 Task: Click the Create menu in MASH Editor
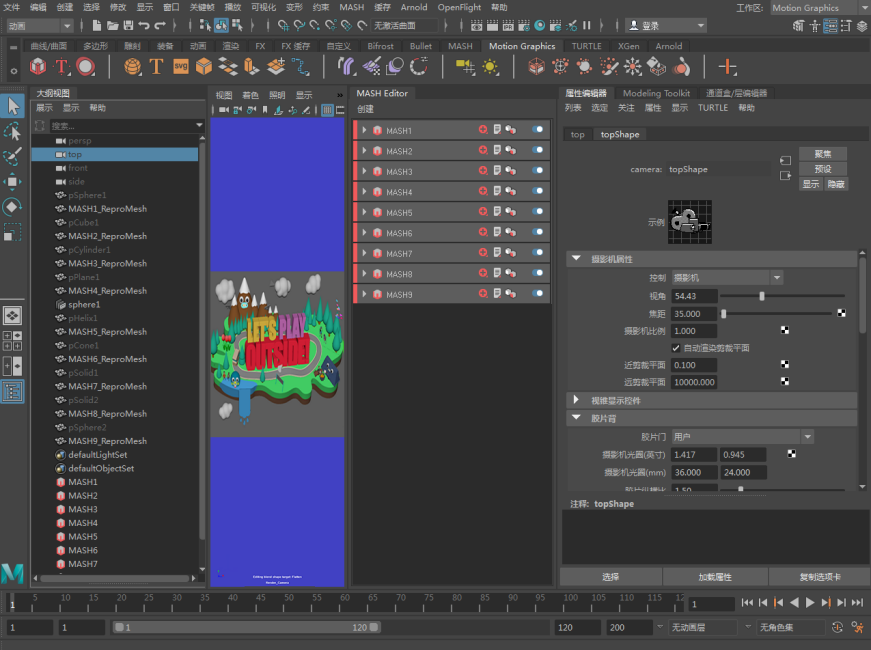pos(365,109)
